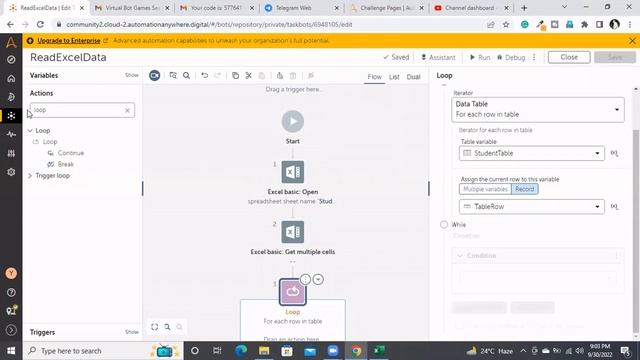Viewport: 640px width, 360px height.
Task: Click the browser address bar URL
Action: pyautogui.click(x=209, y=24)
